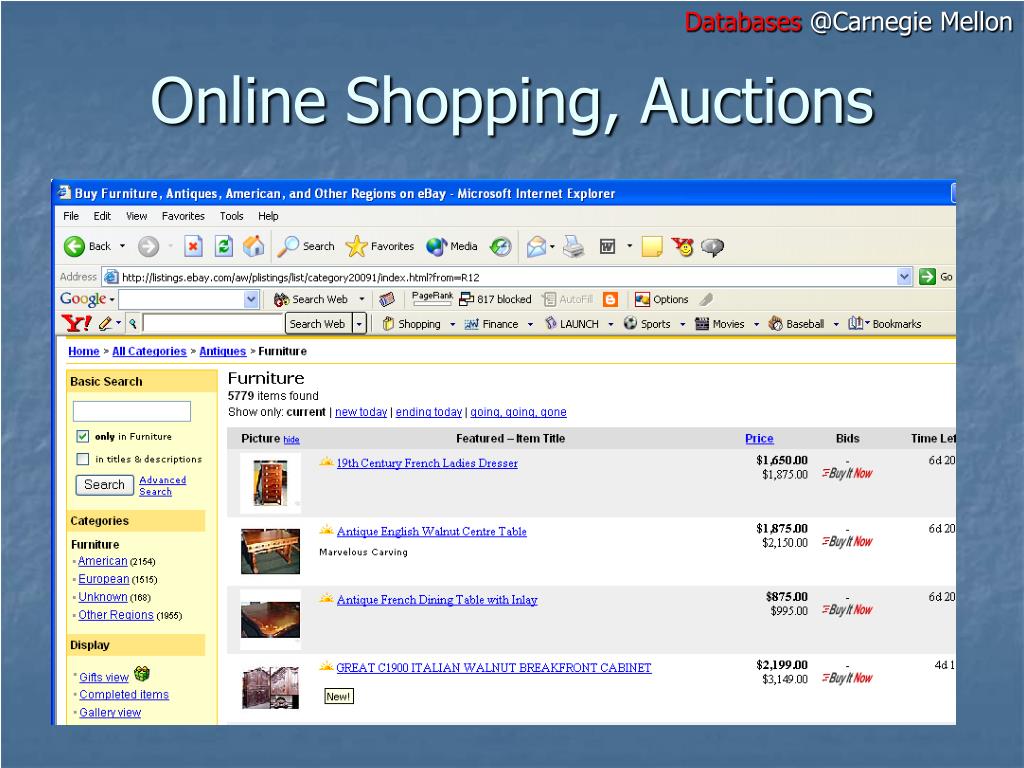
Task: Click the Refresh page icon
Action: coord(223,246)
